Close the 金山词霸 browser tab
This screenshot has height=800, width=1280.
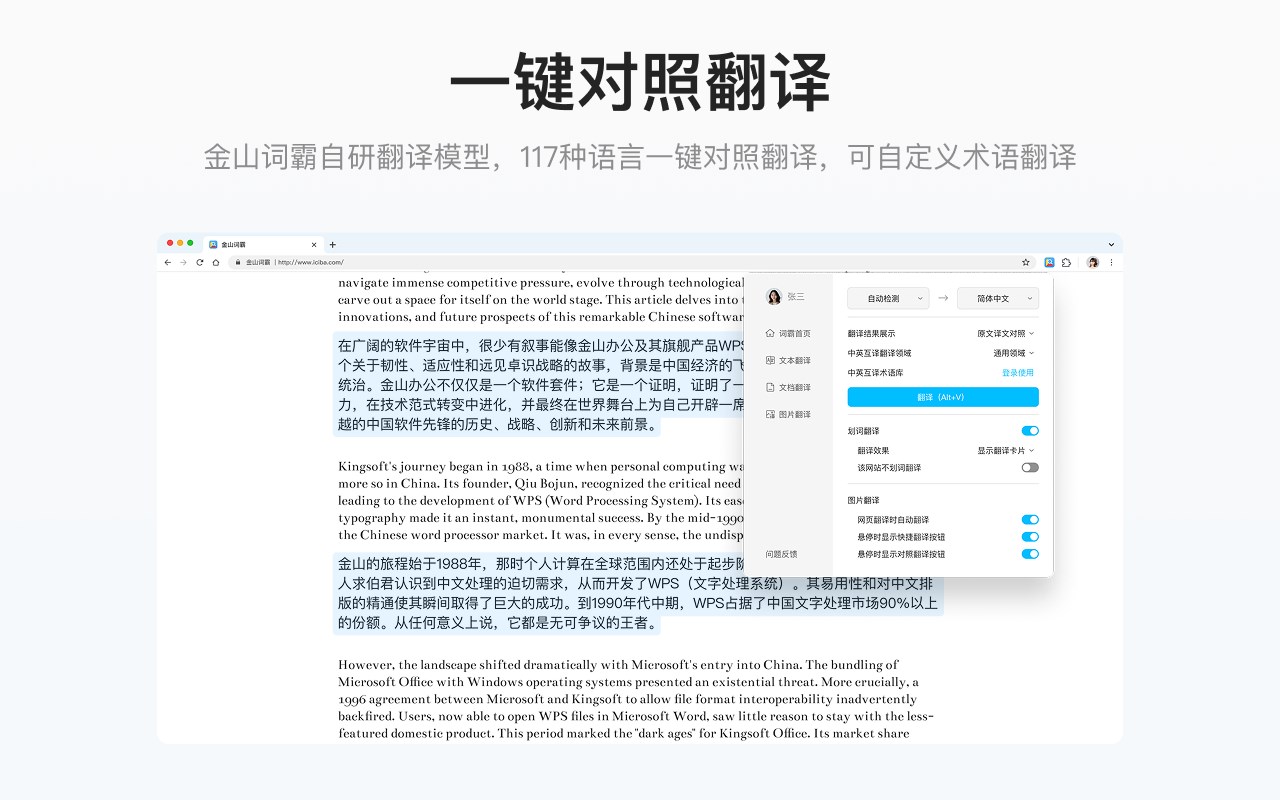pyautogui.click(x=314, y=244)
